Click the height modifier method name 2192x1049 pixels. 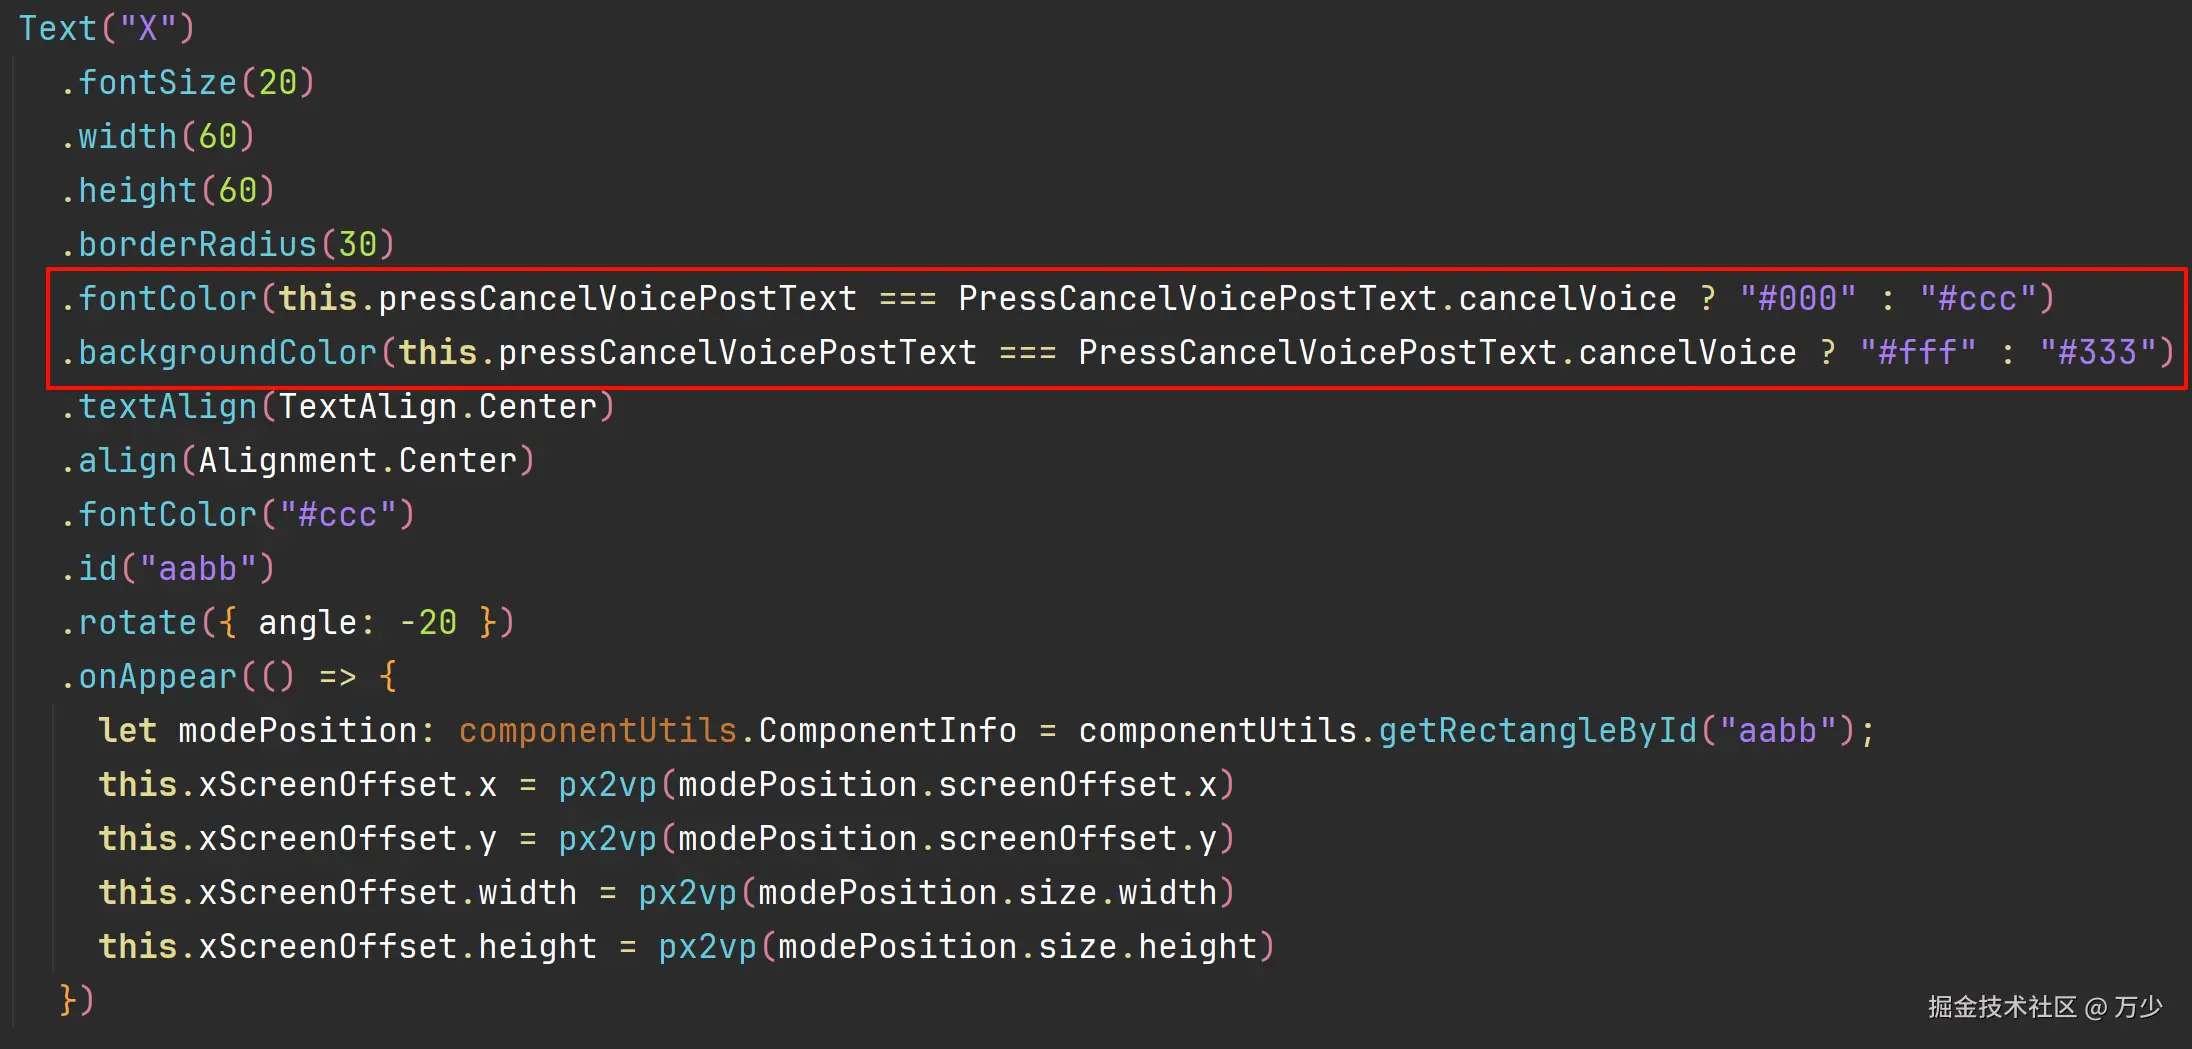[x=137, y=190]
